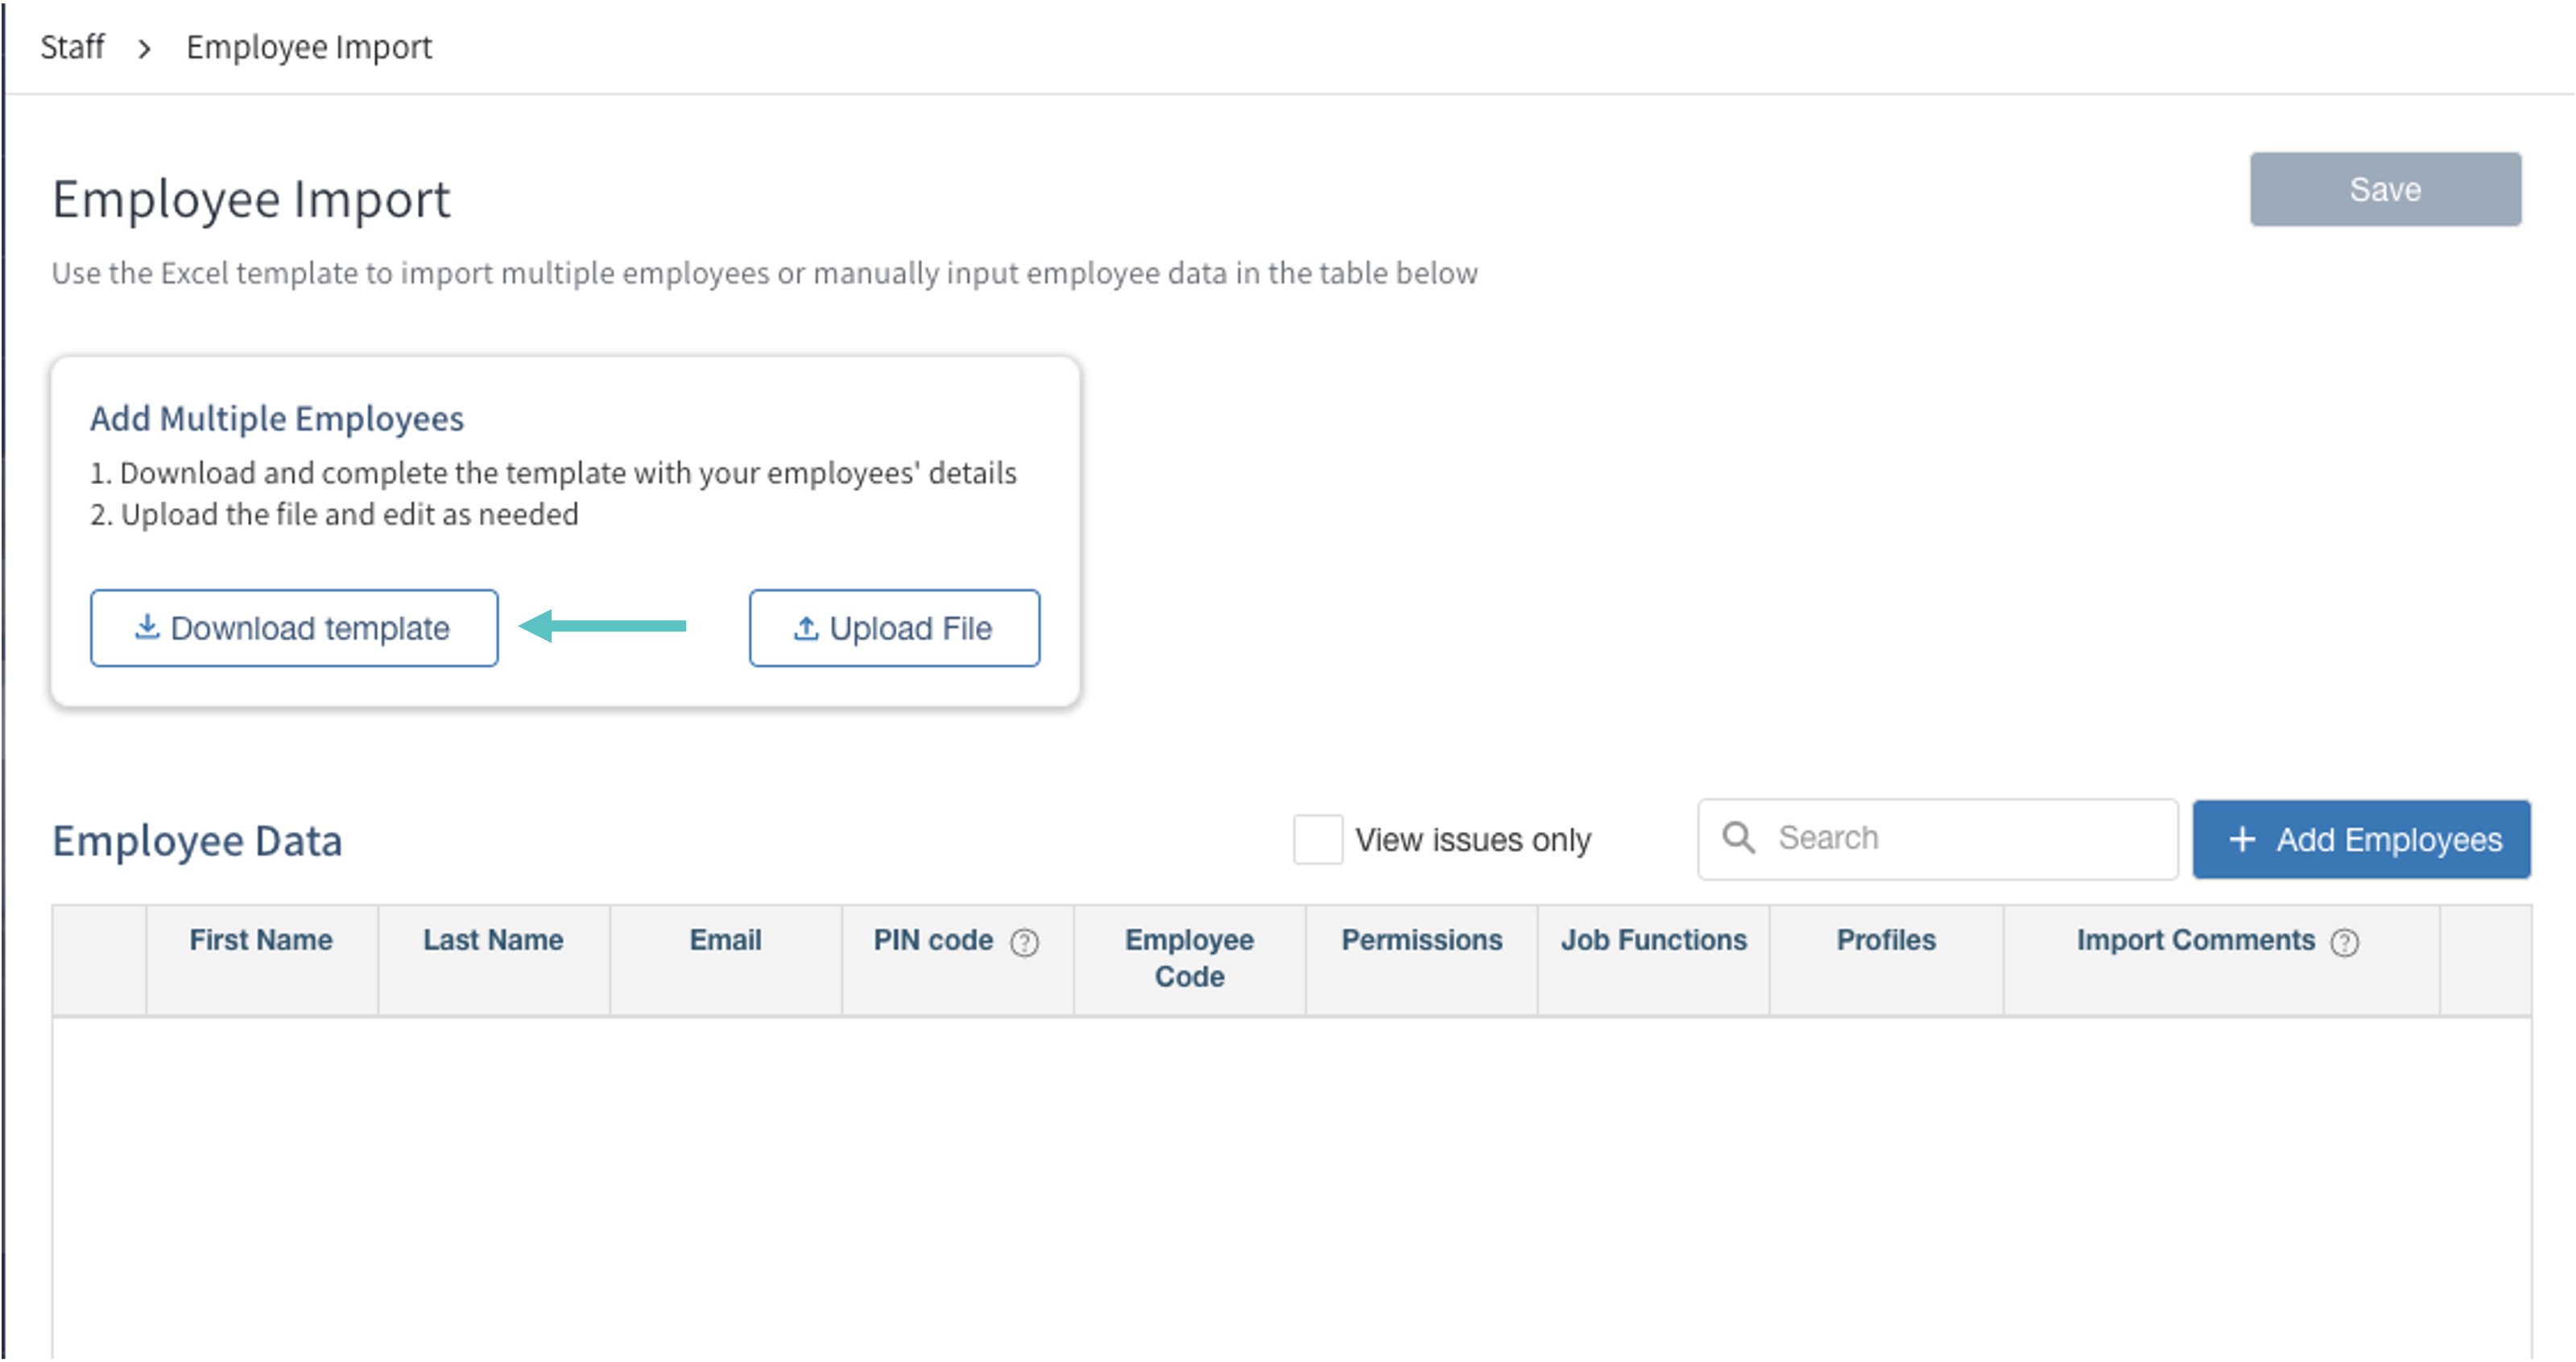Click the download arrow icon on Download template
Image resolution: width=2576 pixels, height=1362 pixels.
147,627
